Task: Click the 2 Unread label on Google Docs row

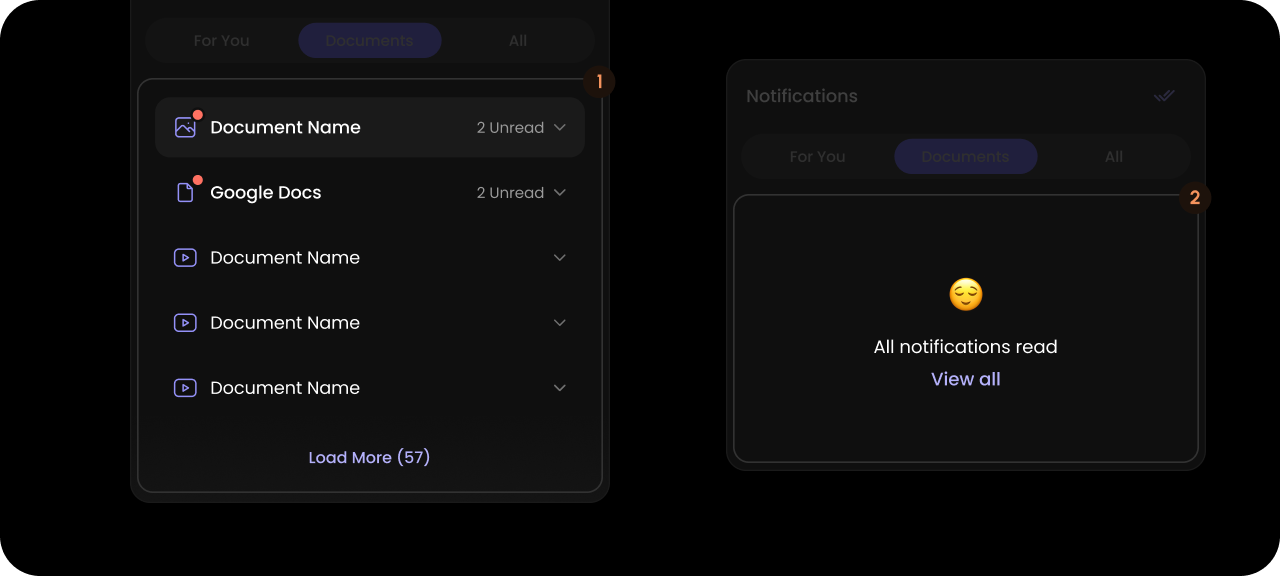Action: tap(510, 192)
